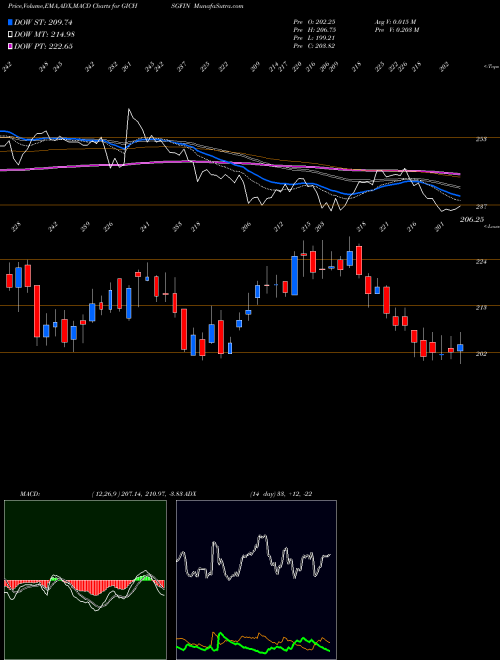This screenshot has width=500, height=660.
Task: Click the 233 price level label
Action: coord(481,139)
